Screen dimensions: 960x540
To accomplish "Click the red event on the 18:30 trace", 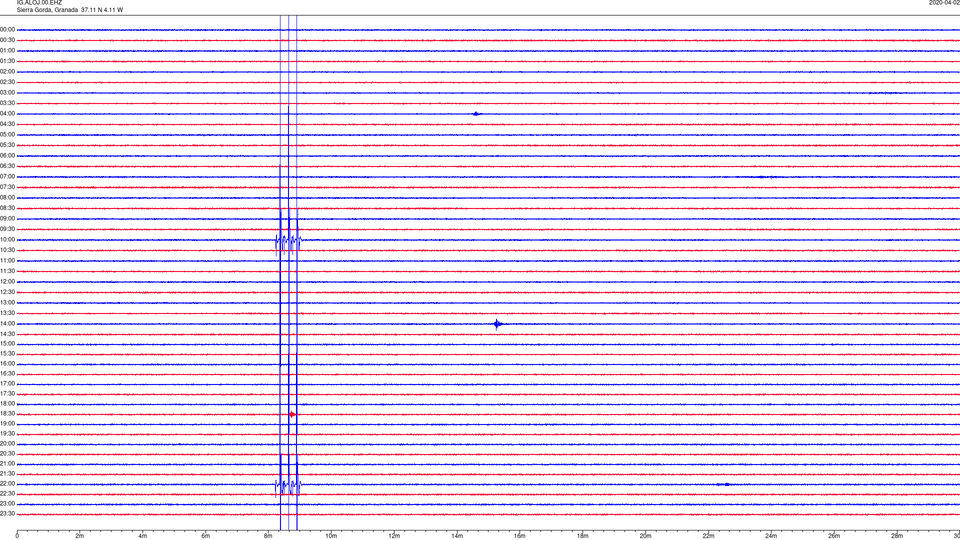I will [x=292, y=414].
